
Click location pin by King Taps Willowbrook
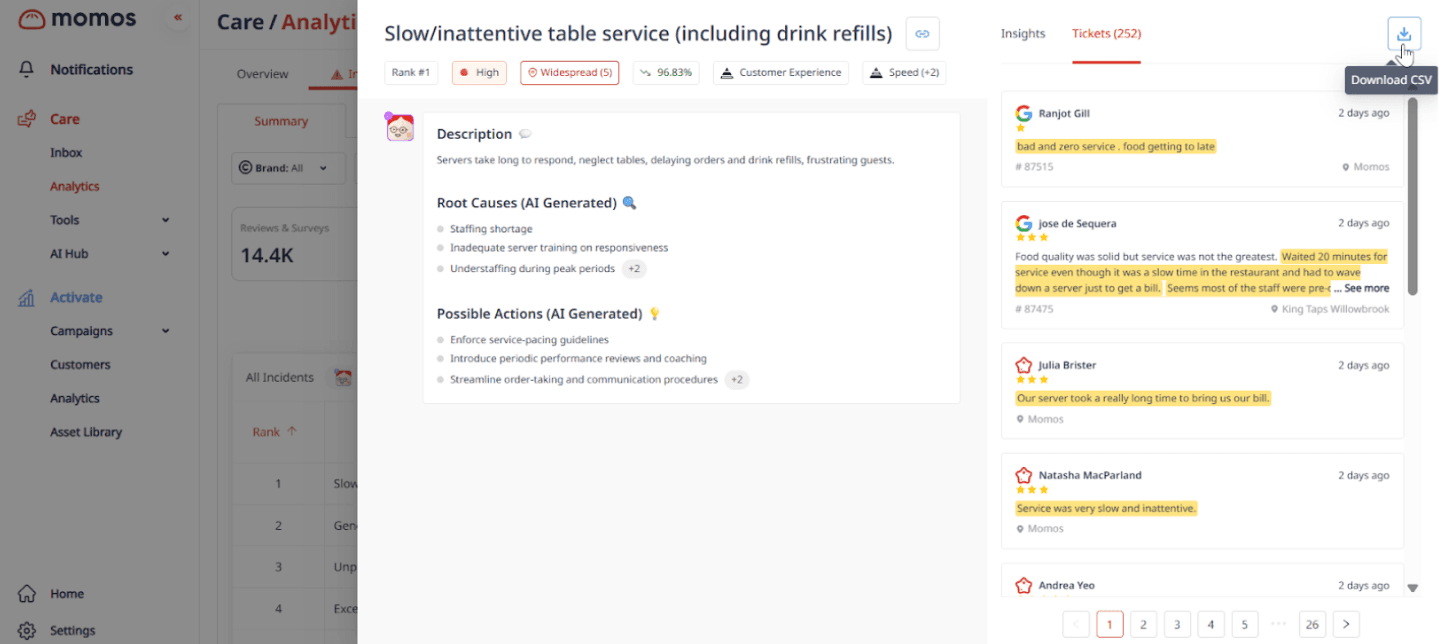tap(1274, 310)
